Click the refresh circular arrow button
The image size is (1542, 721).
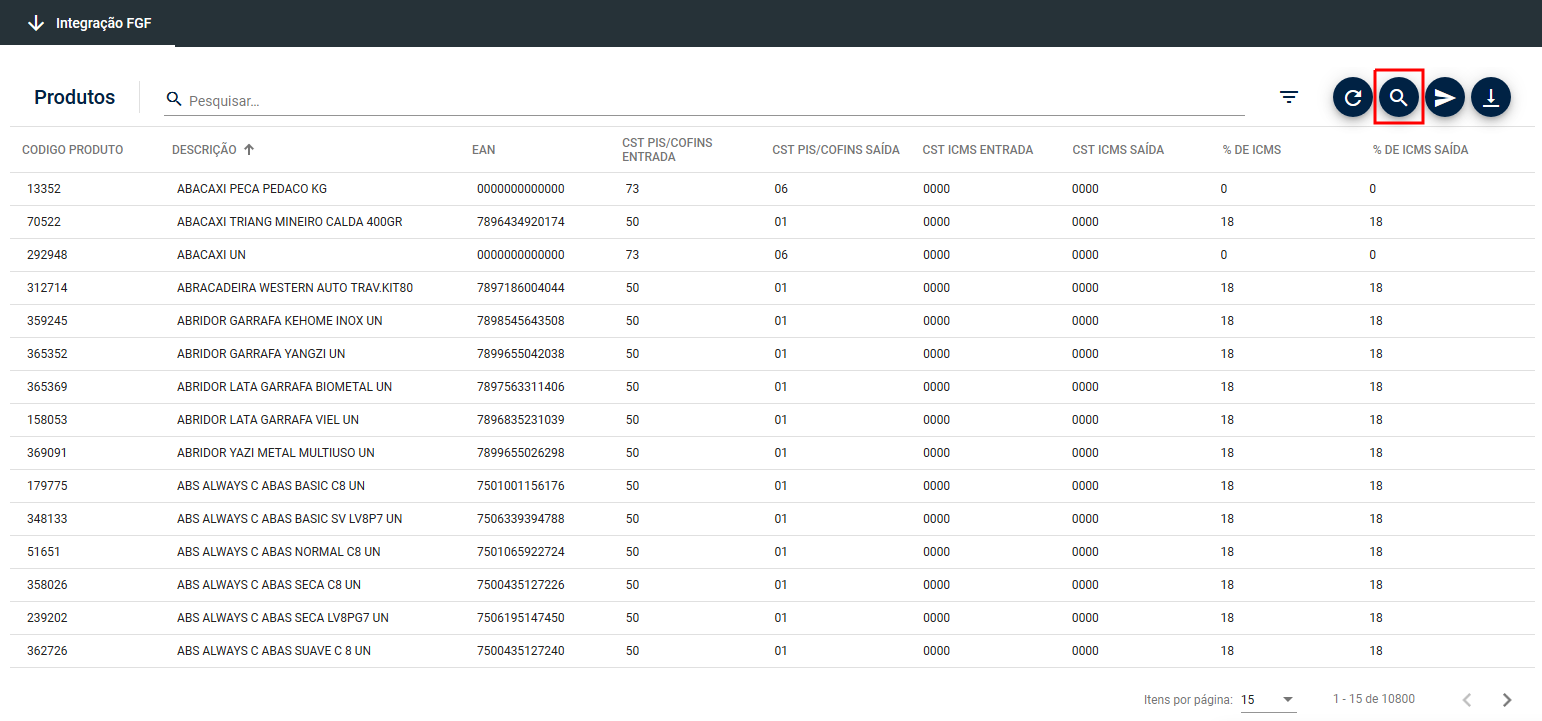(x=1352, y=98)
